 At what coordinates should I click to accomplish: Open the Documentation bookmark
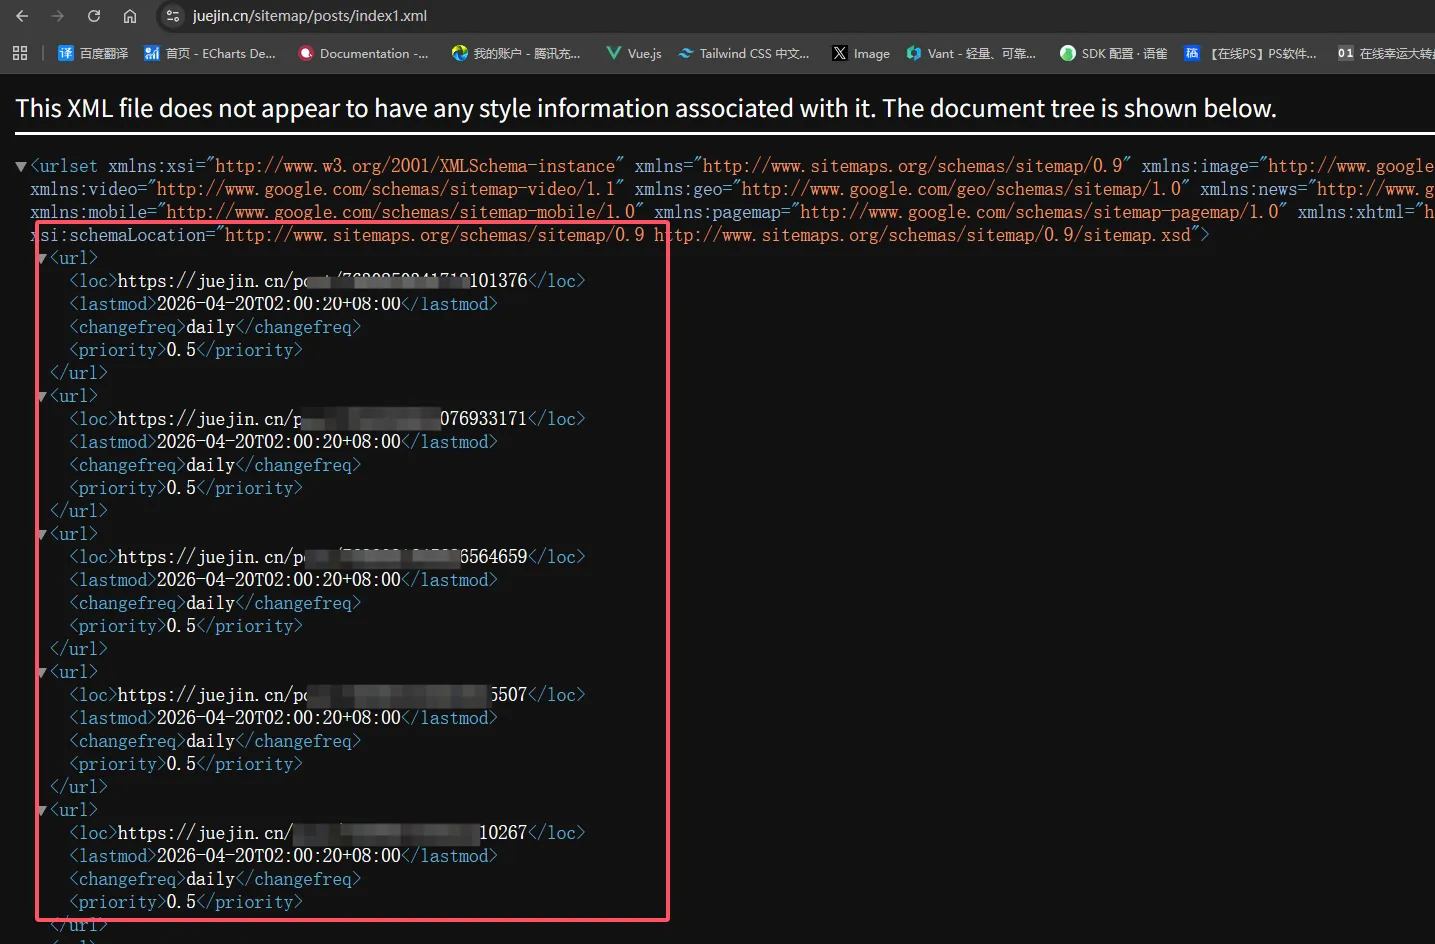(364, 53)
